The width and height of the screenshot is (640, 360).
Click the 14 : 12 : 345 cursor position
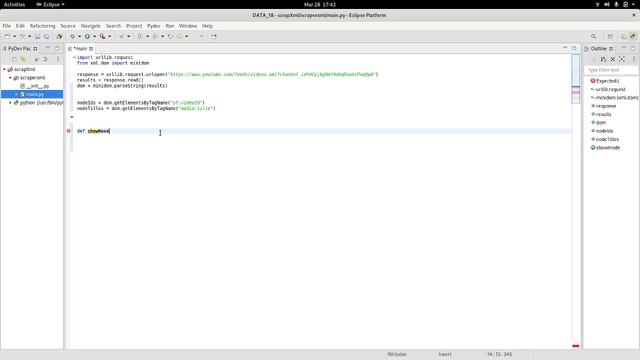click(499, 354)
